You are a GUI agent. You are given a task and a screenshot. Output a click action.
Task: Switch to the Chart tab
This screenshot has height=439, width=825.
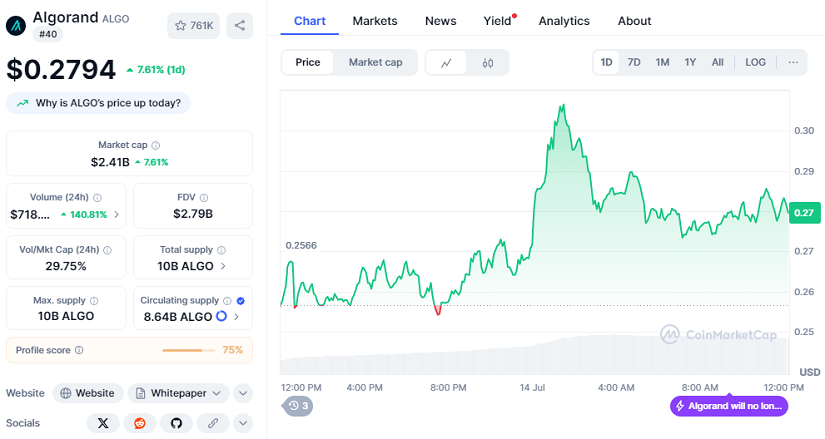[x=309, y=21]
